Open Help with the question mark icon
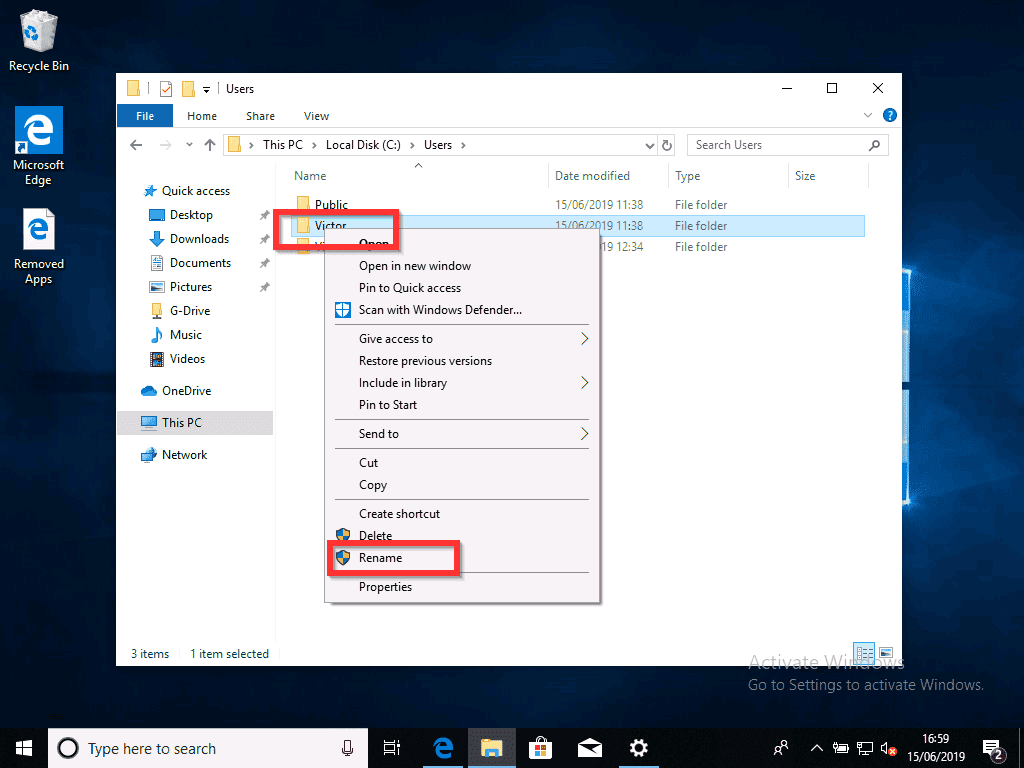Image resolution: width=1024 pixels, height=768 pixels. coord(889,115)
